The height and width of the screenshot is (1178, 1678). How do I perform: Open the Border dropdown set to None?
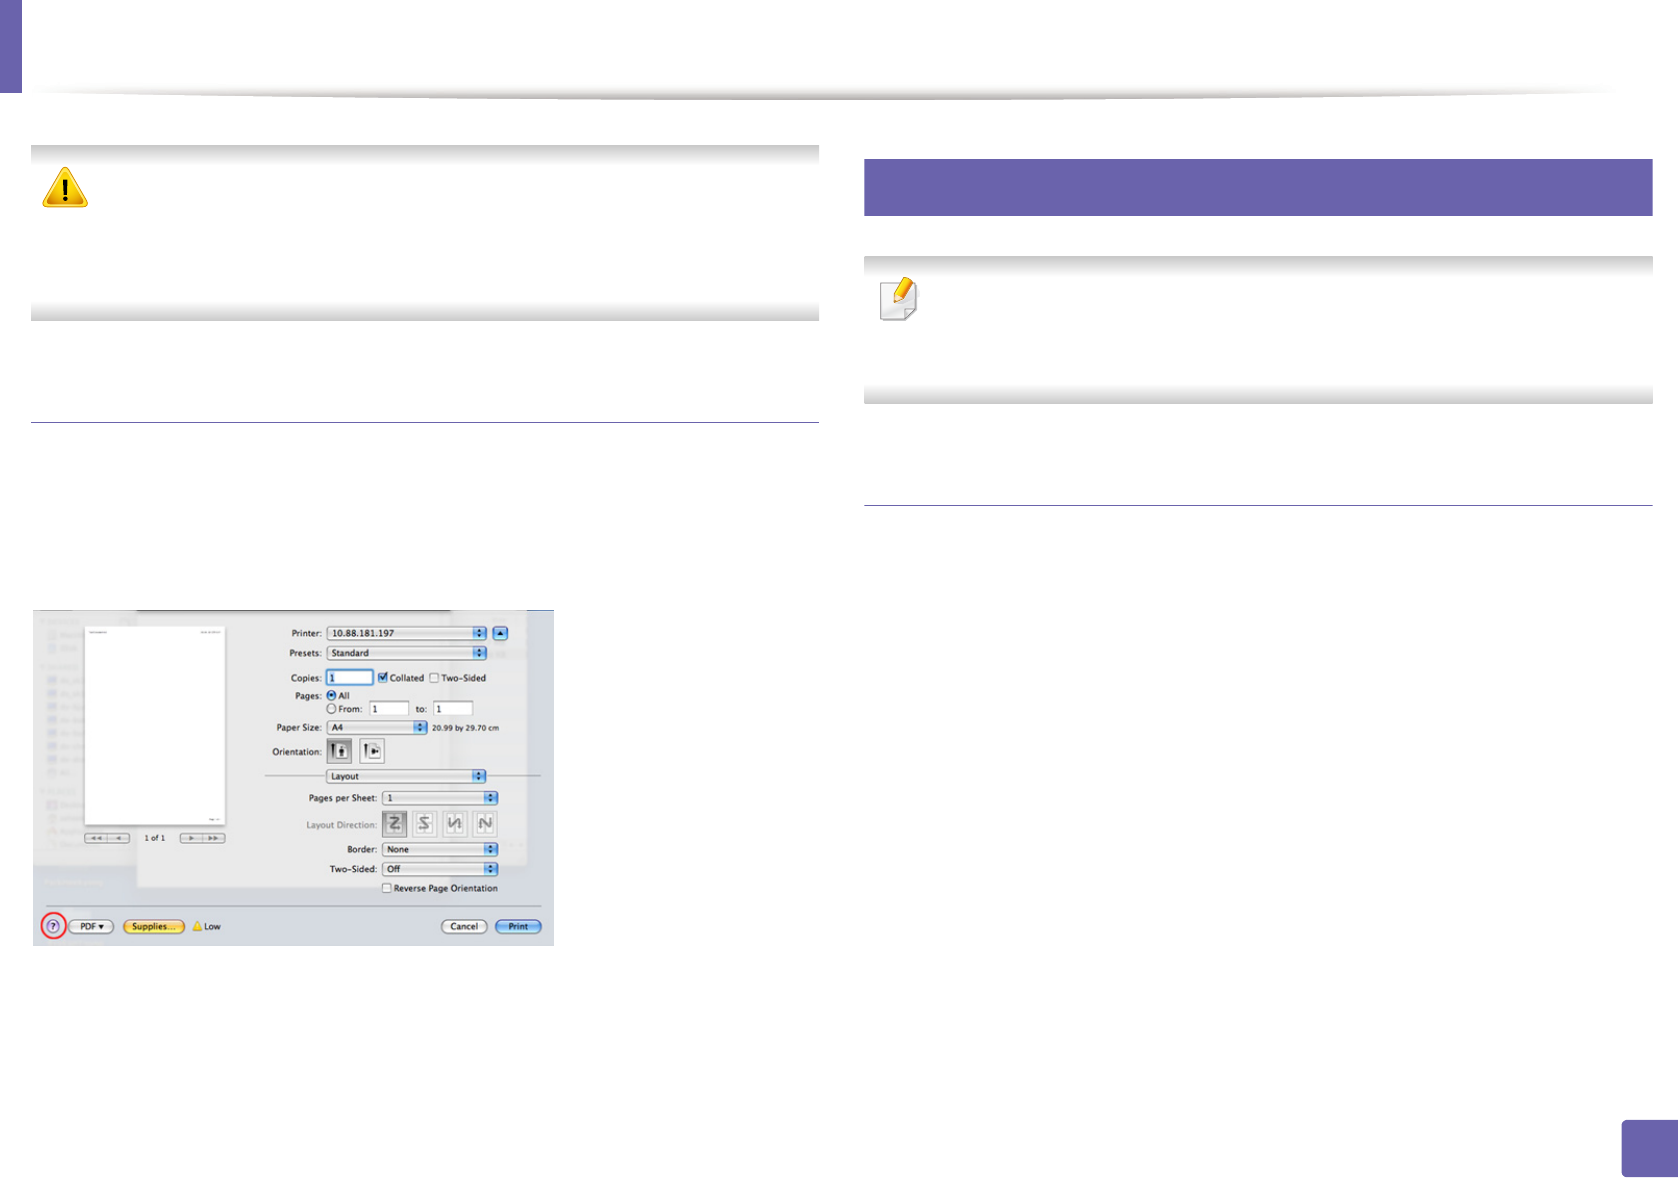[440, 849]
